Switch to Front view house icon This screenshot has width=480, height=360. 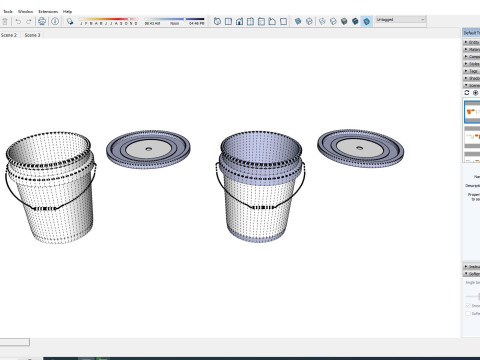[239, 22]
